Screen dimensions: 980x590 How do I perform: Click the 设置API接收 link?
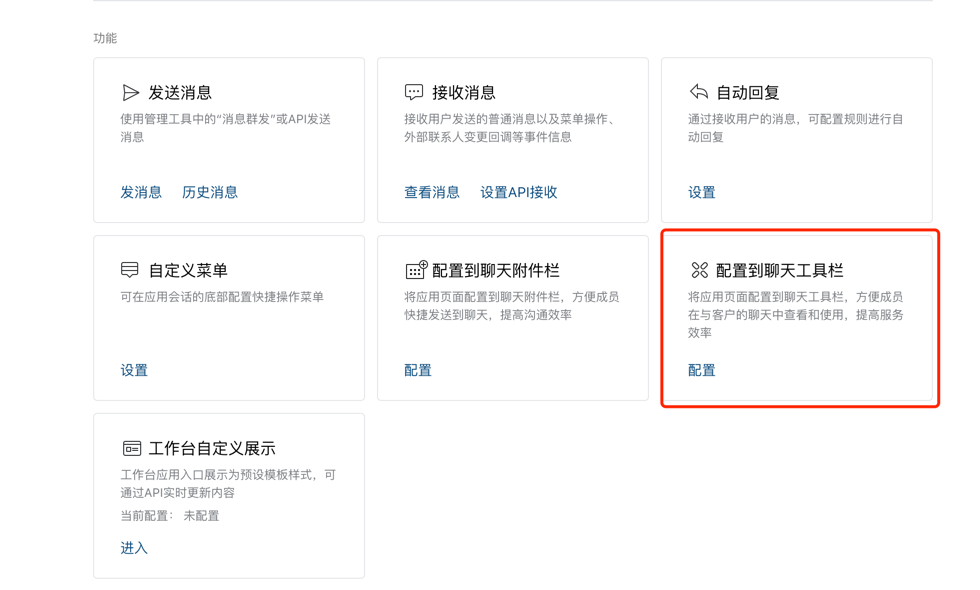(518, 192)
